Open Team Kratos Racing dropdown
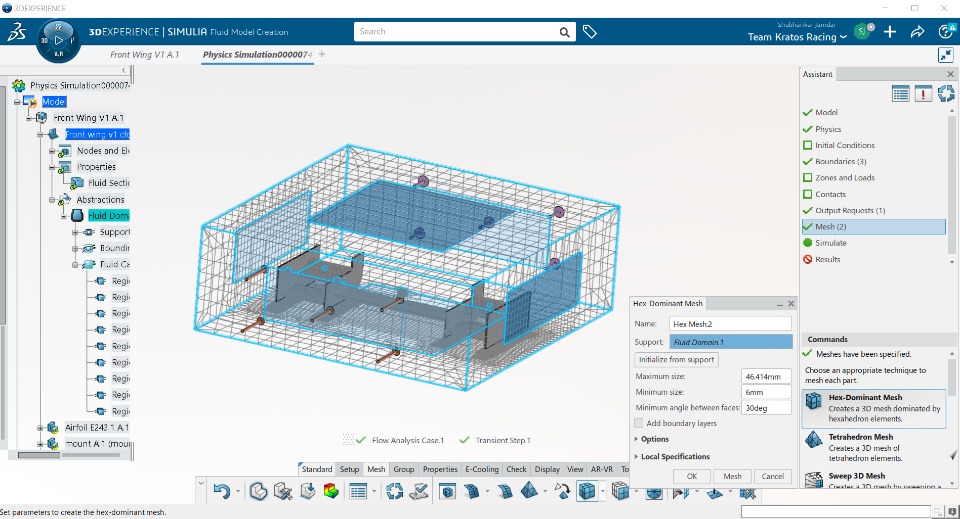This screenshot has height=519, width=960. pyautogui.click(x=797, y=37)
